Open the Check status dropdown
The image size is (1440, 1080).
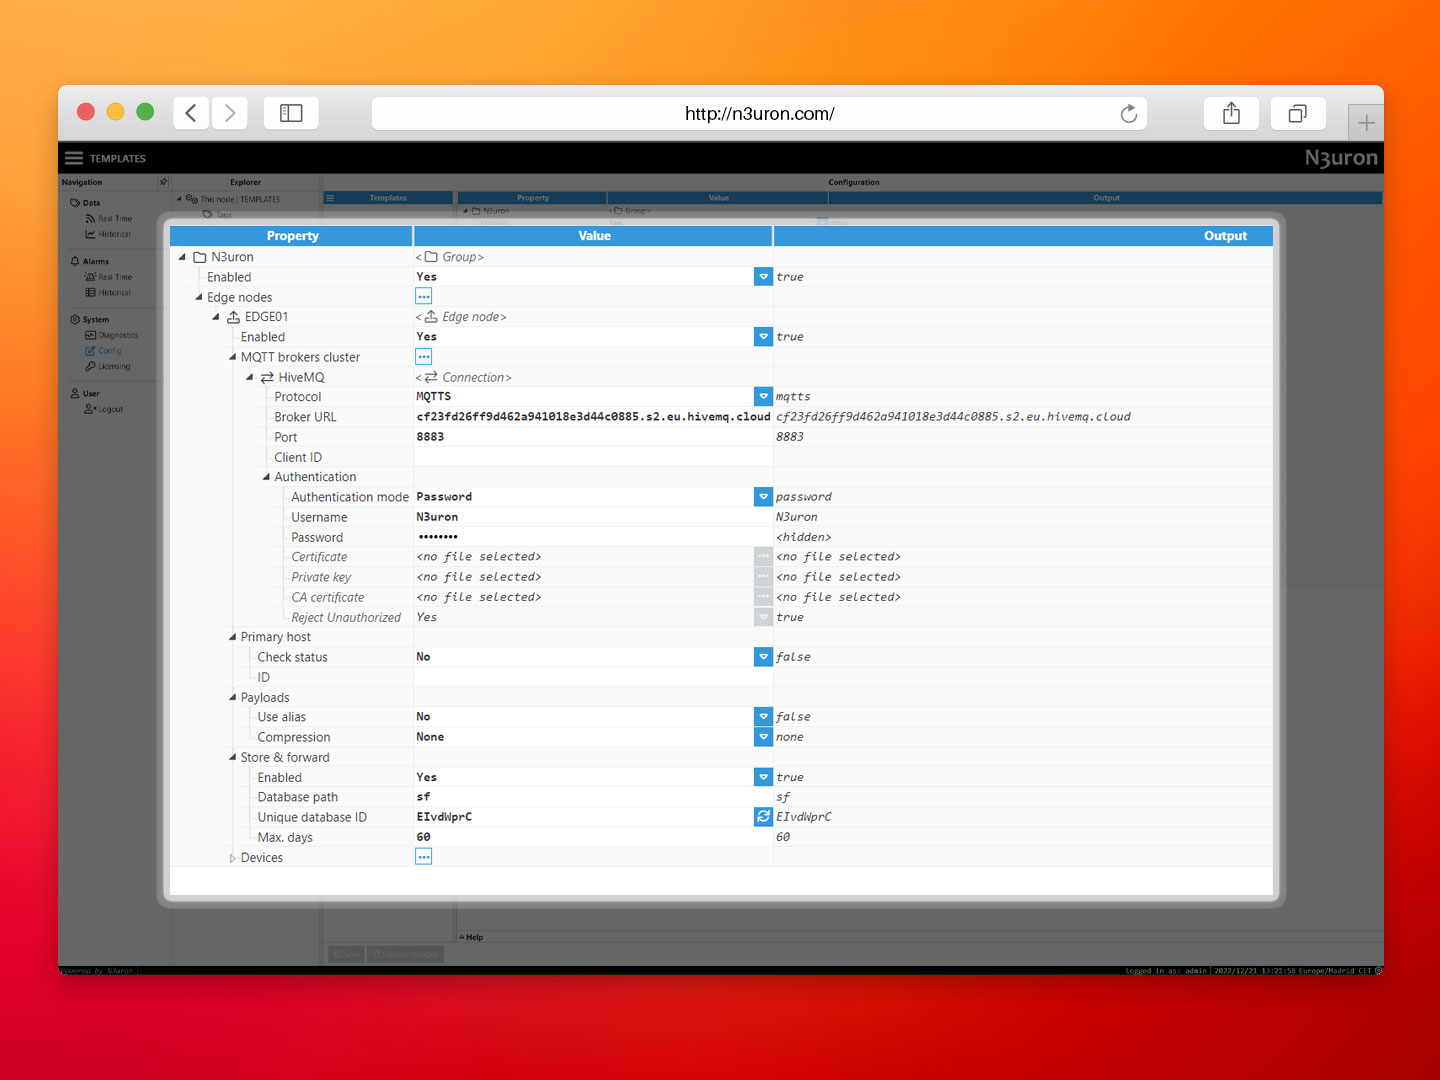(763, 657)
